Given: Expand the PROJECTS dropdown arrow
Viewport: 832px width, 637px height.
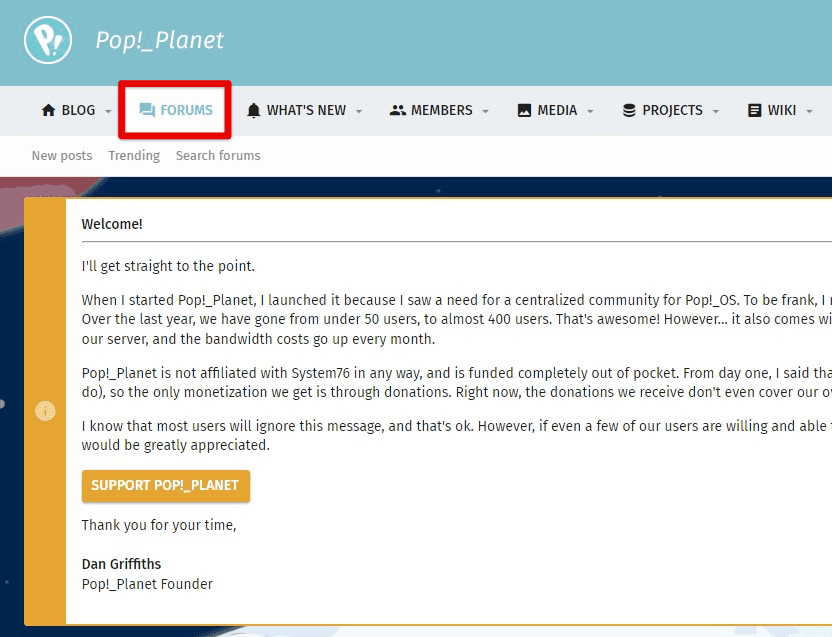Looking at the screenshot, I should (715, 112).
